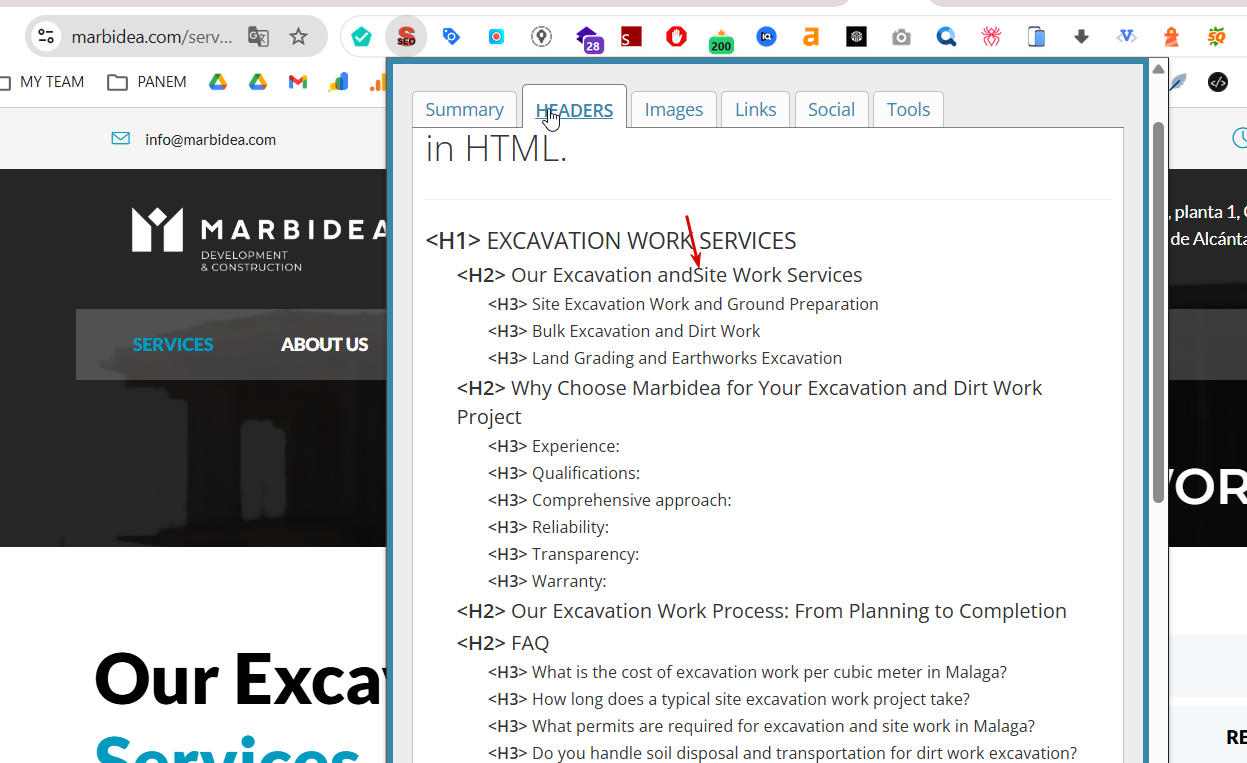
Task: Click the H3 Transparency: entry
Action: (x=563, y=554)
